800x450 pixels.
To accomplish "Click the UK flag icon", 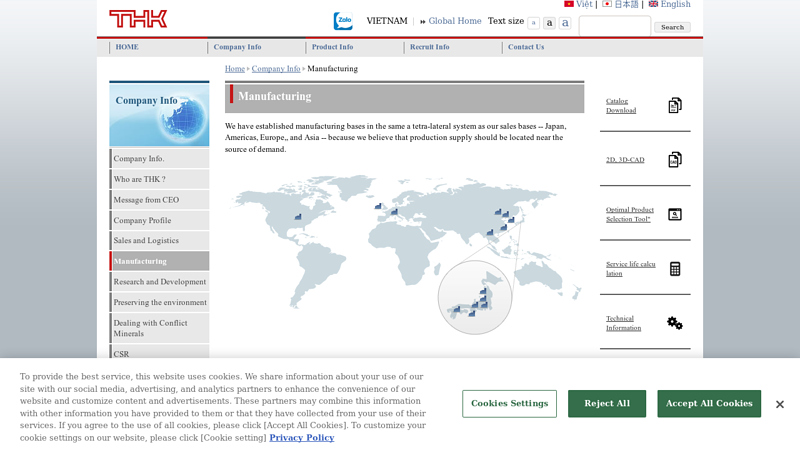I will coord(653,4).
